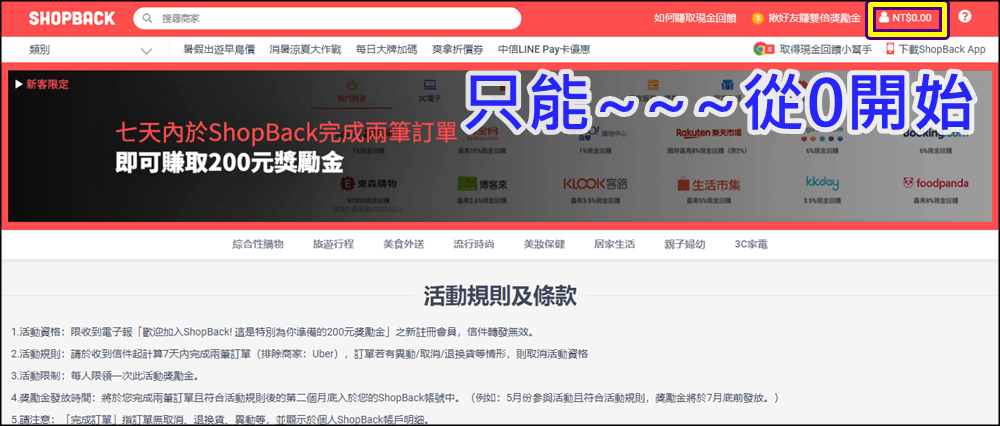Click 最高3.5%現金回饋 under KLOOK
Screen dimensions: 1000x426
[x=595, y=201]
